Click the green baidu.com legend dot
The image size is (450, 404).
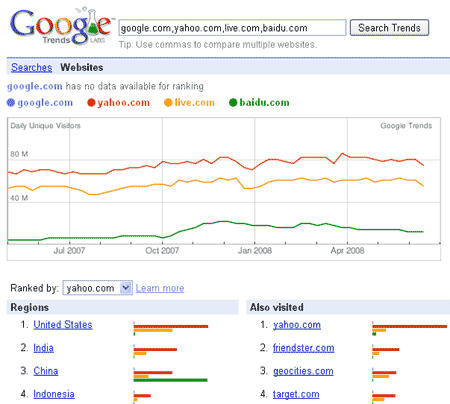233,103
